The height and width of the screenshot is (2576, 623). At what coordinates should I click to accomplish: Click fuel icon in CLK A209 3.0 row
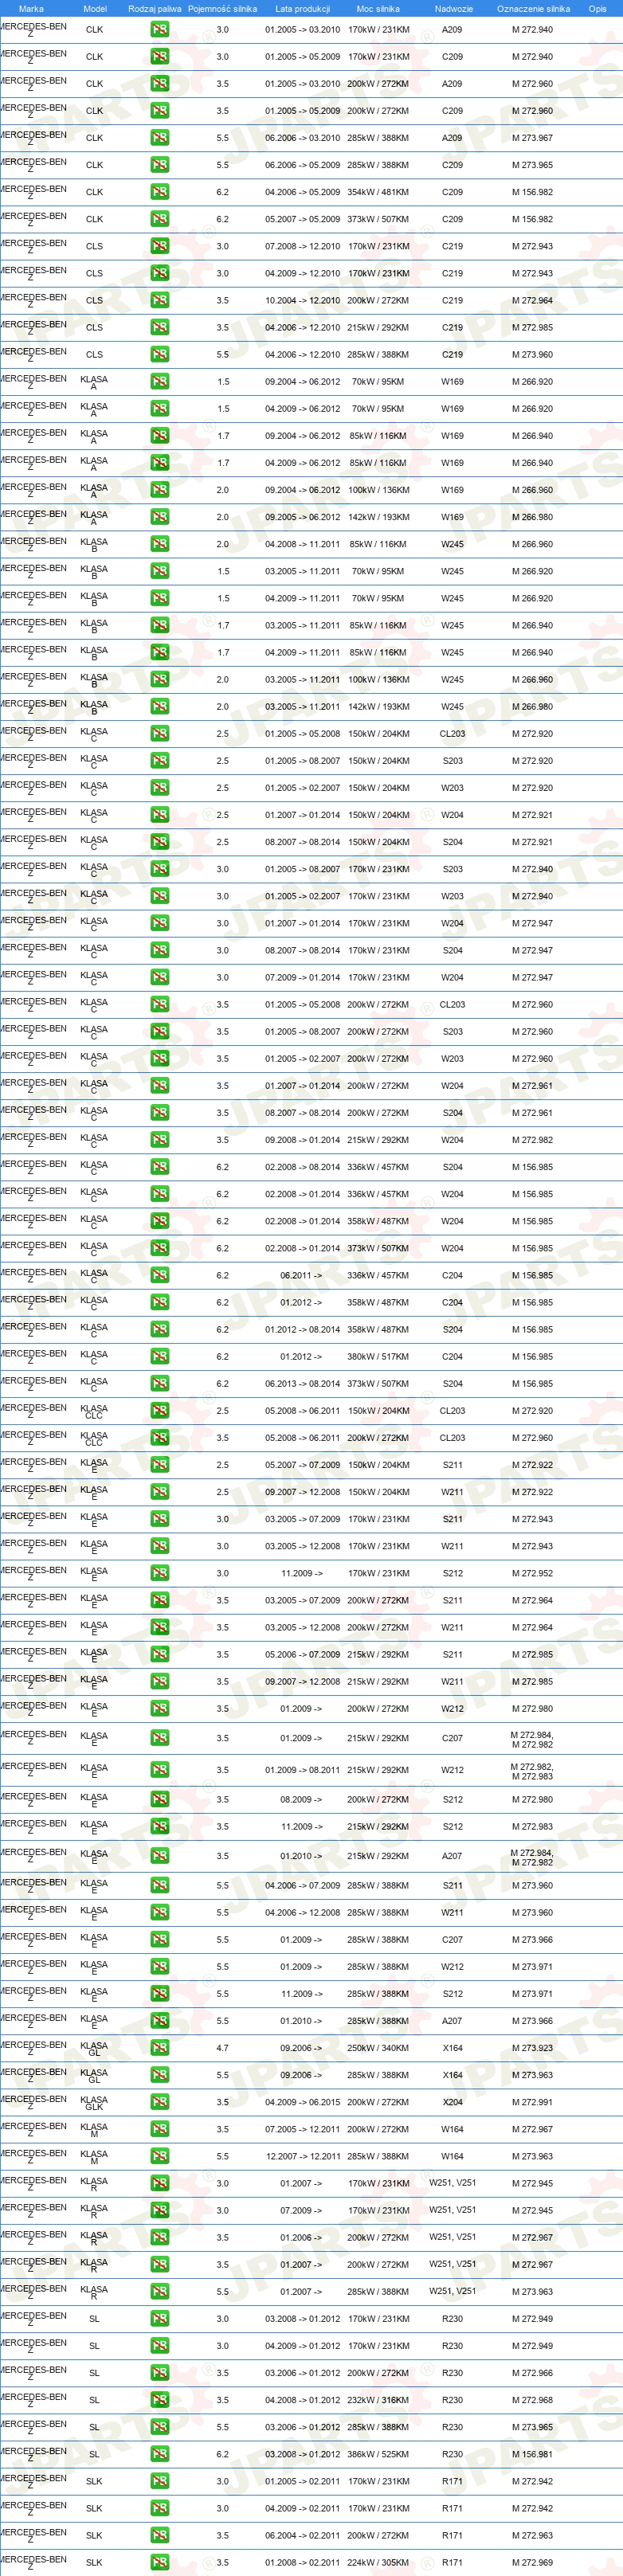[160, 30]
